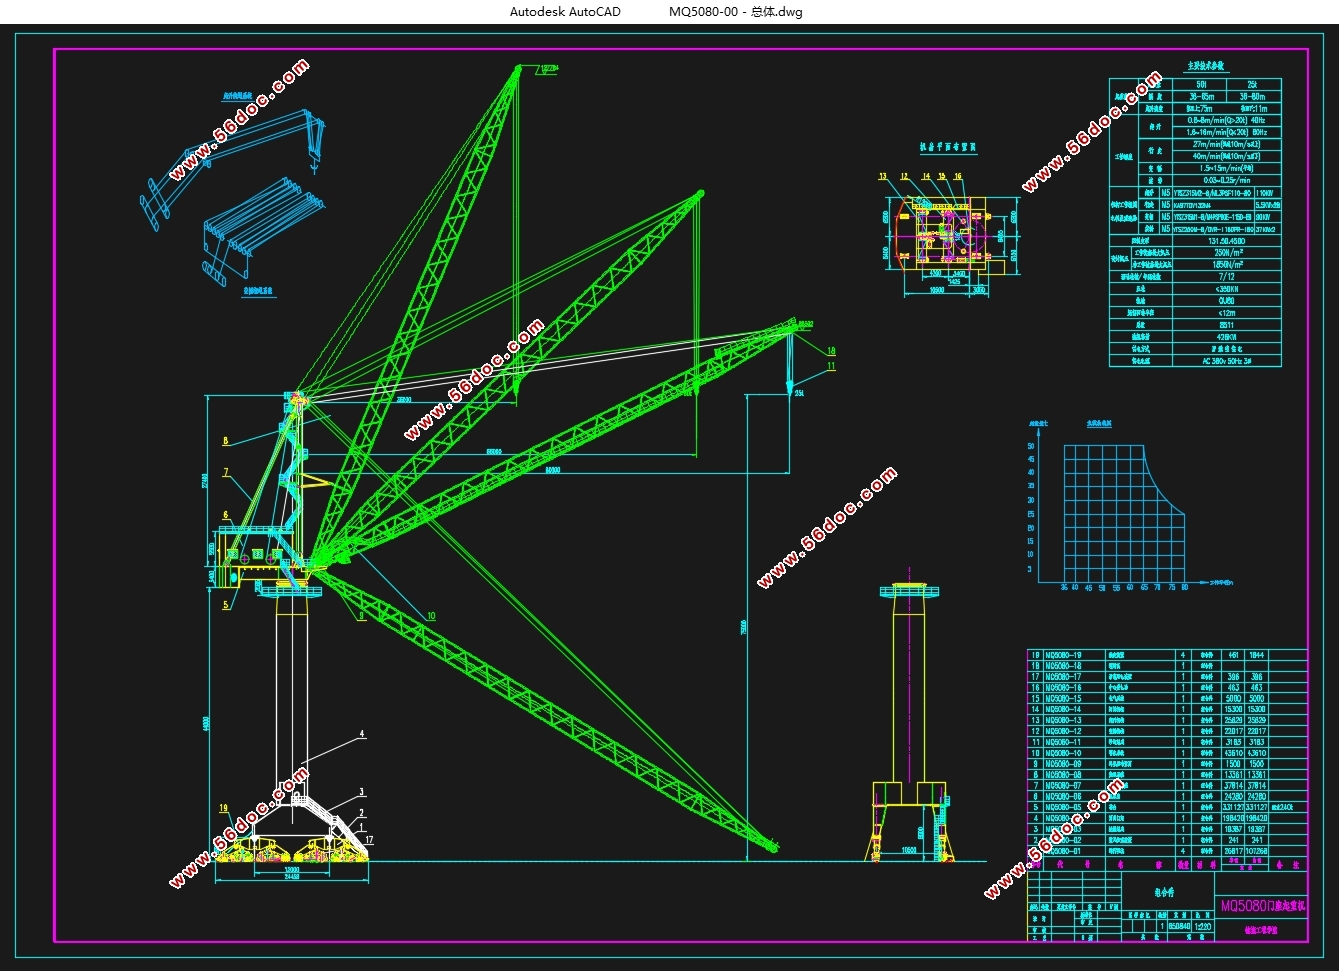The image size is (1339, 971).
Task: Click the "Autodesk AutoCAD" title text
Action: point(565,12)
